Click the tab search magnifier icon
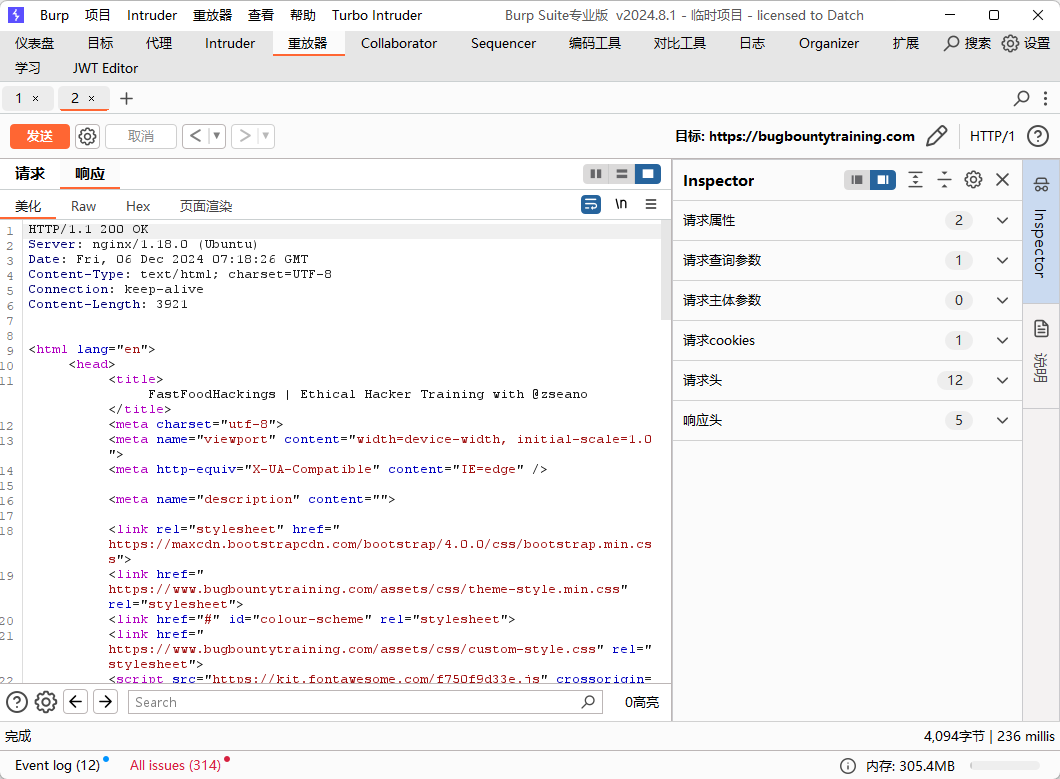 [x=1021, y=99]
